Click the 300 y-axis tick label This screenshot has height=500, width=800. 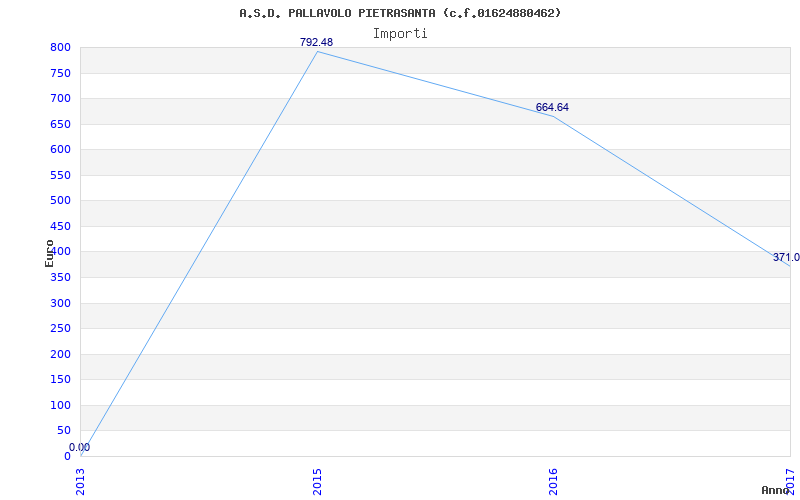[60, 304]
